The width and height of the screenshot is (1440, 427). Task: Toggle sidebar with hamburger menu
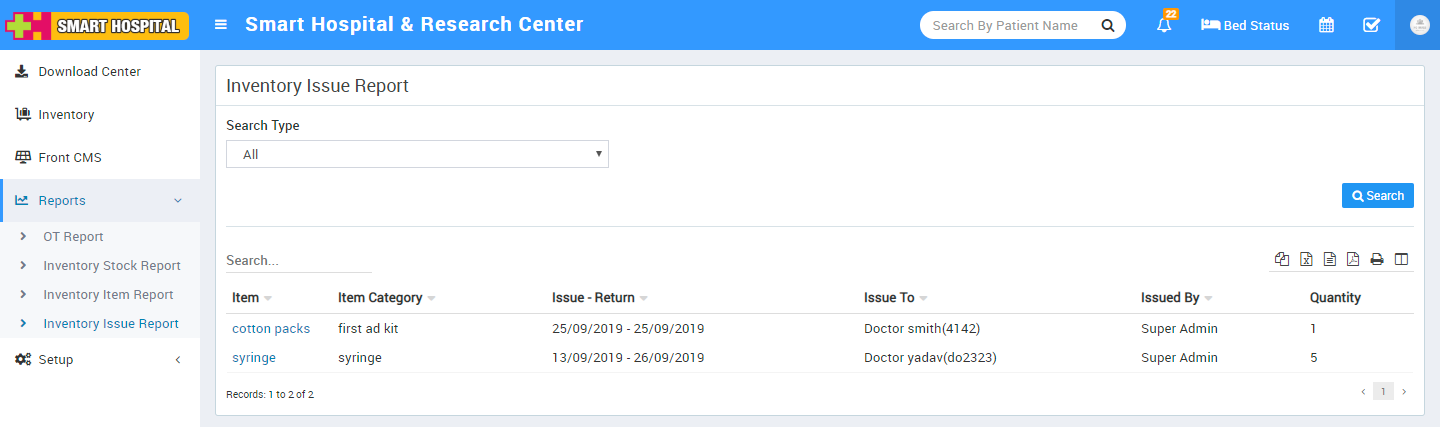pos(221,25)
